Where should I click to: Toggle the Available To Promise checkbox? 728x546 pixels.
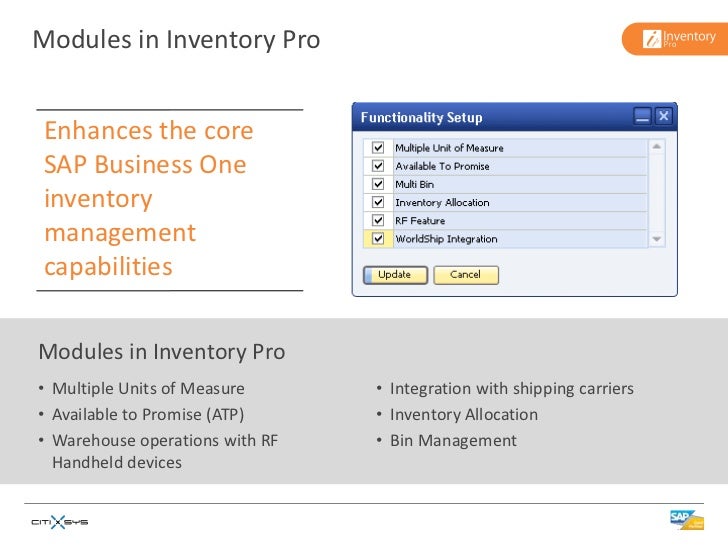point(378,166)
